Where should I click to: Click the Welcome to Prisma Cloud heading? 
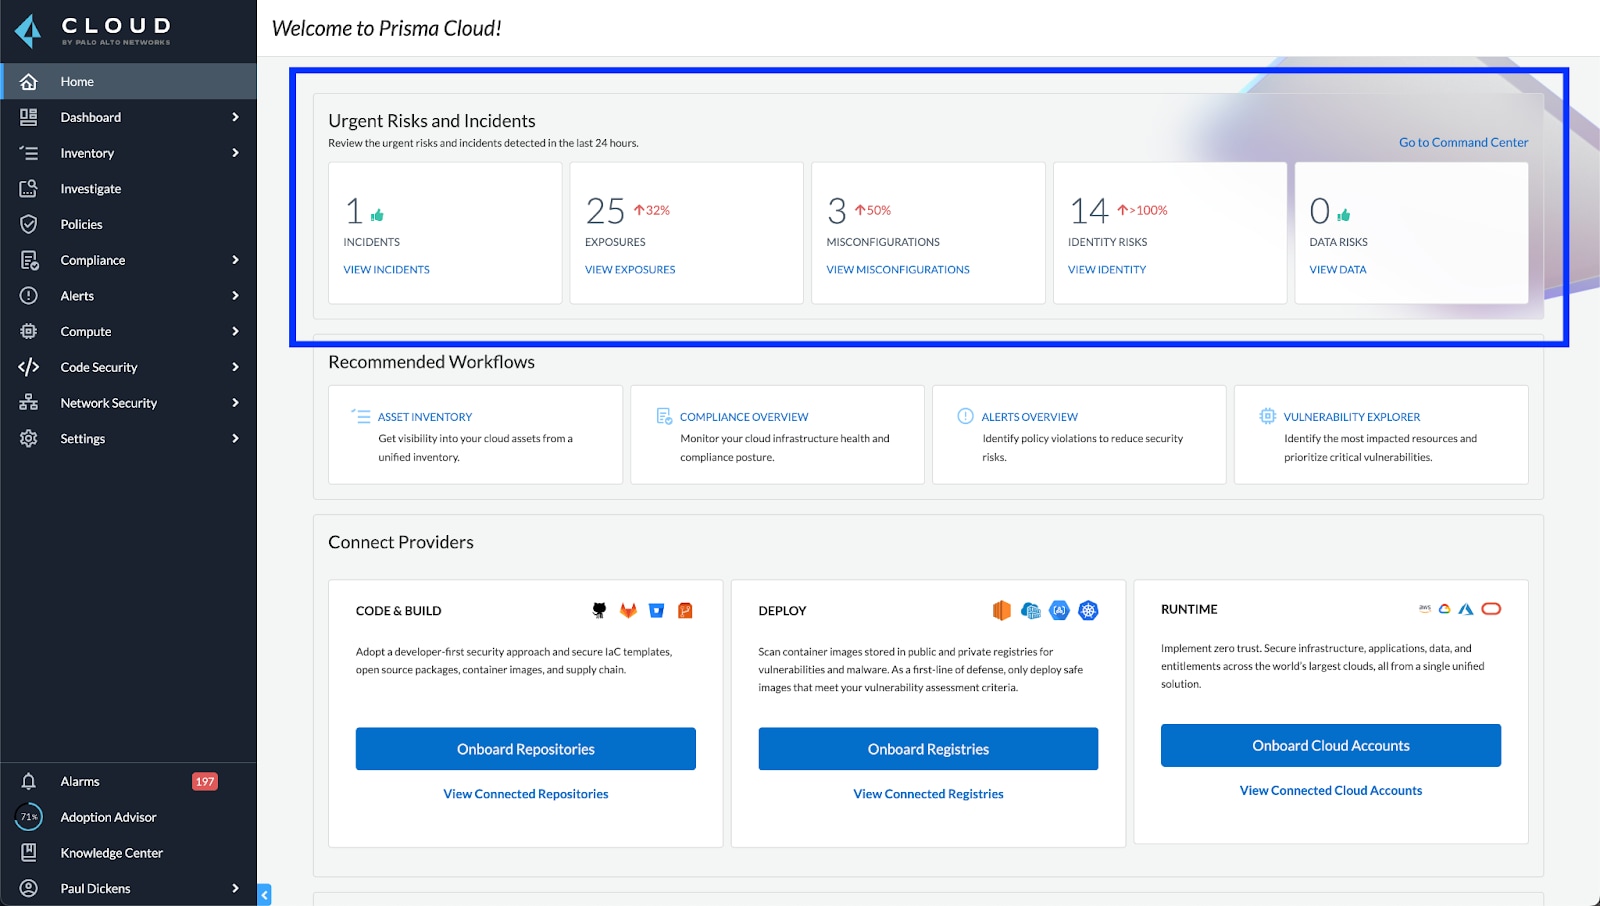(x=387, y=28)
